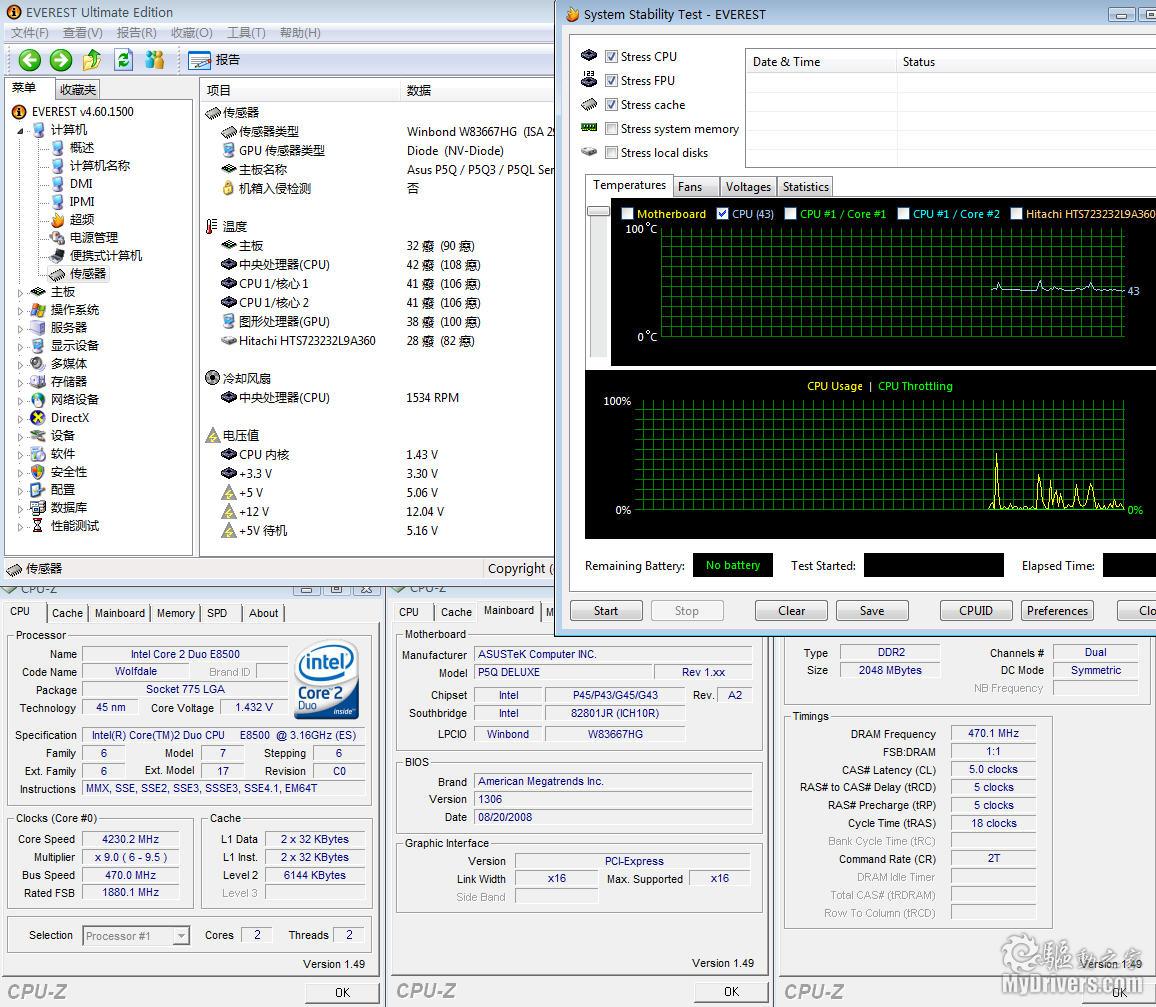The width and height of the screenshot is (1156, 1007).
Task: Switch to the Statistics tab
Action: (x=805, y=187)
